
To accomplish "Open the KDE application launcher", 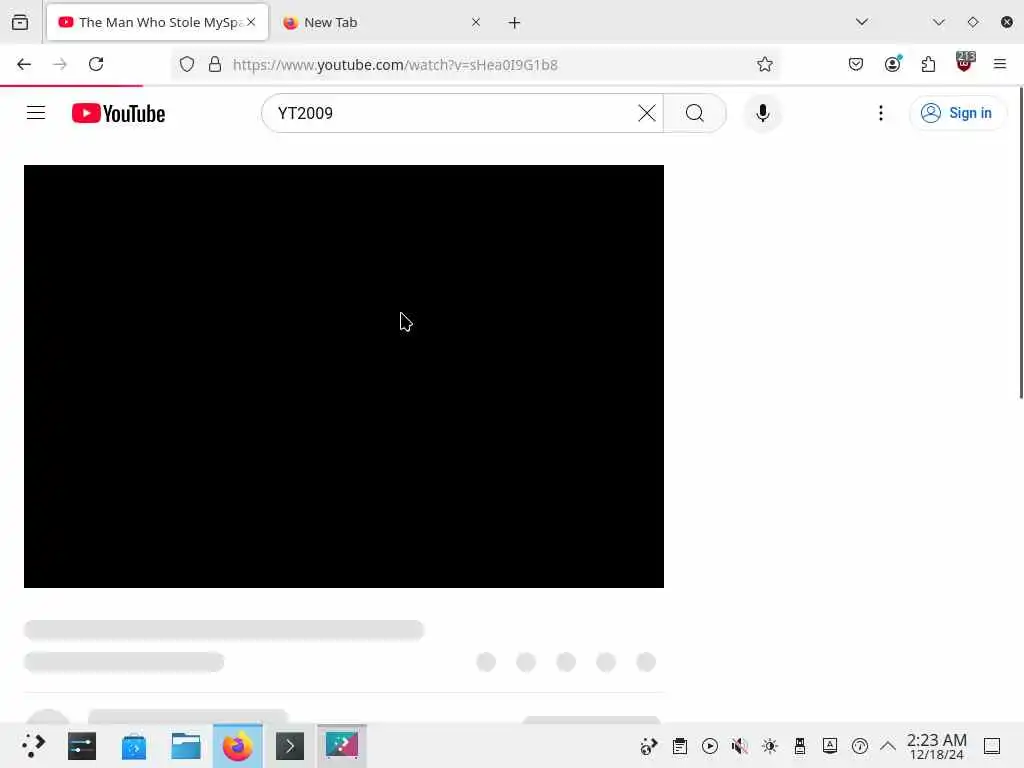I will (33, 746).
